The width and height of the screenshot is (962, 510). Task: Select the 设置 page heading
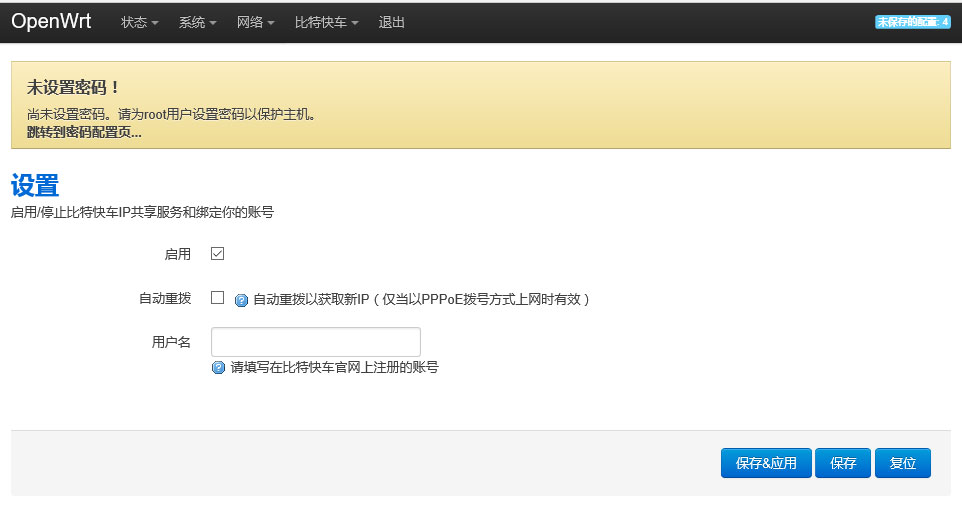point(35,185)
